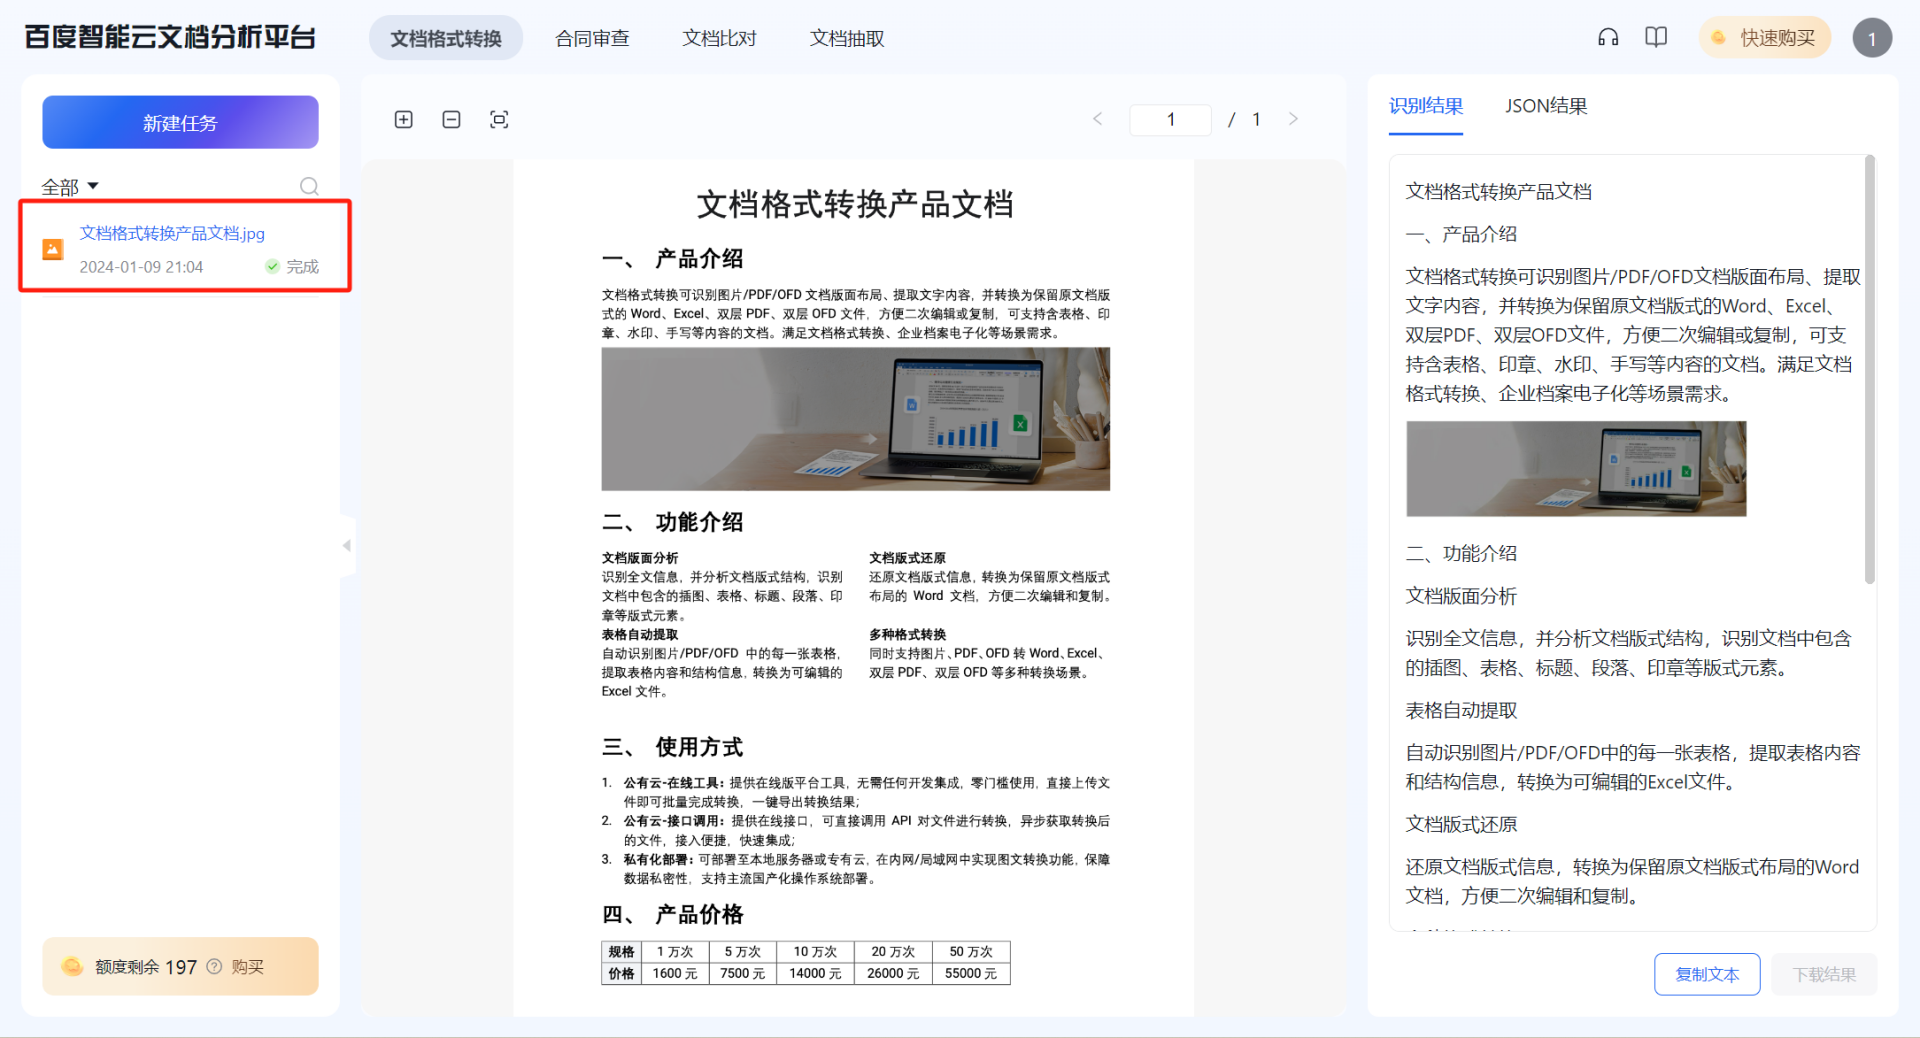
Task: Click the 复制文本 button
Action: pos(1707,974)
